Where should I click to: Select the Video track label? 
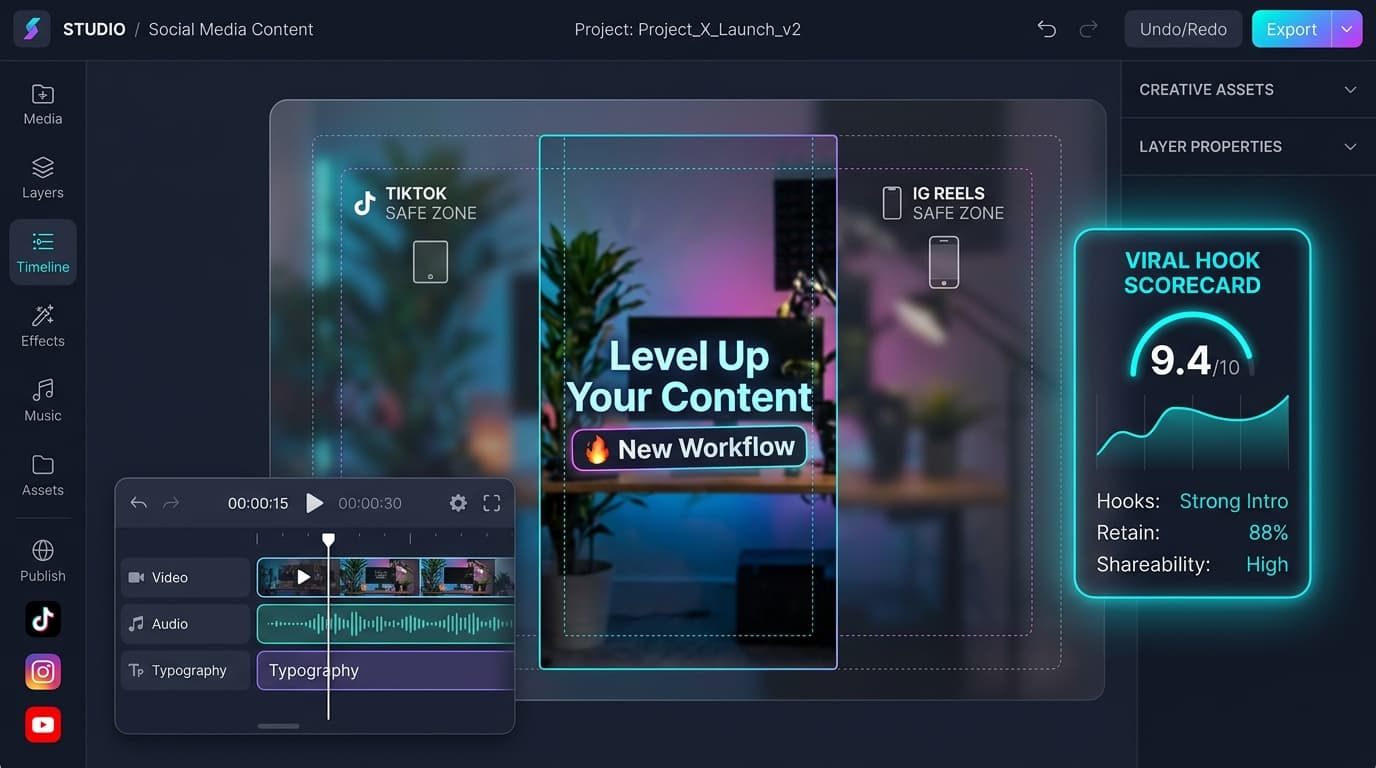click(x=185, y=577)
